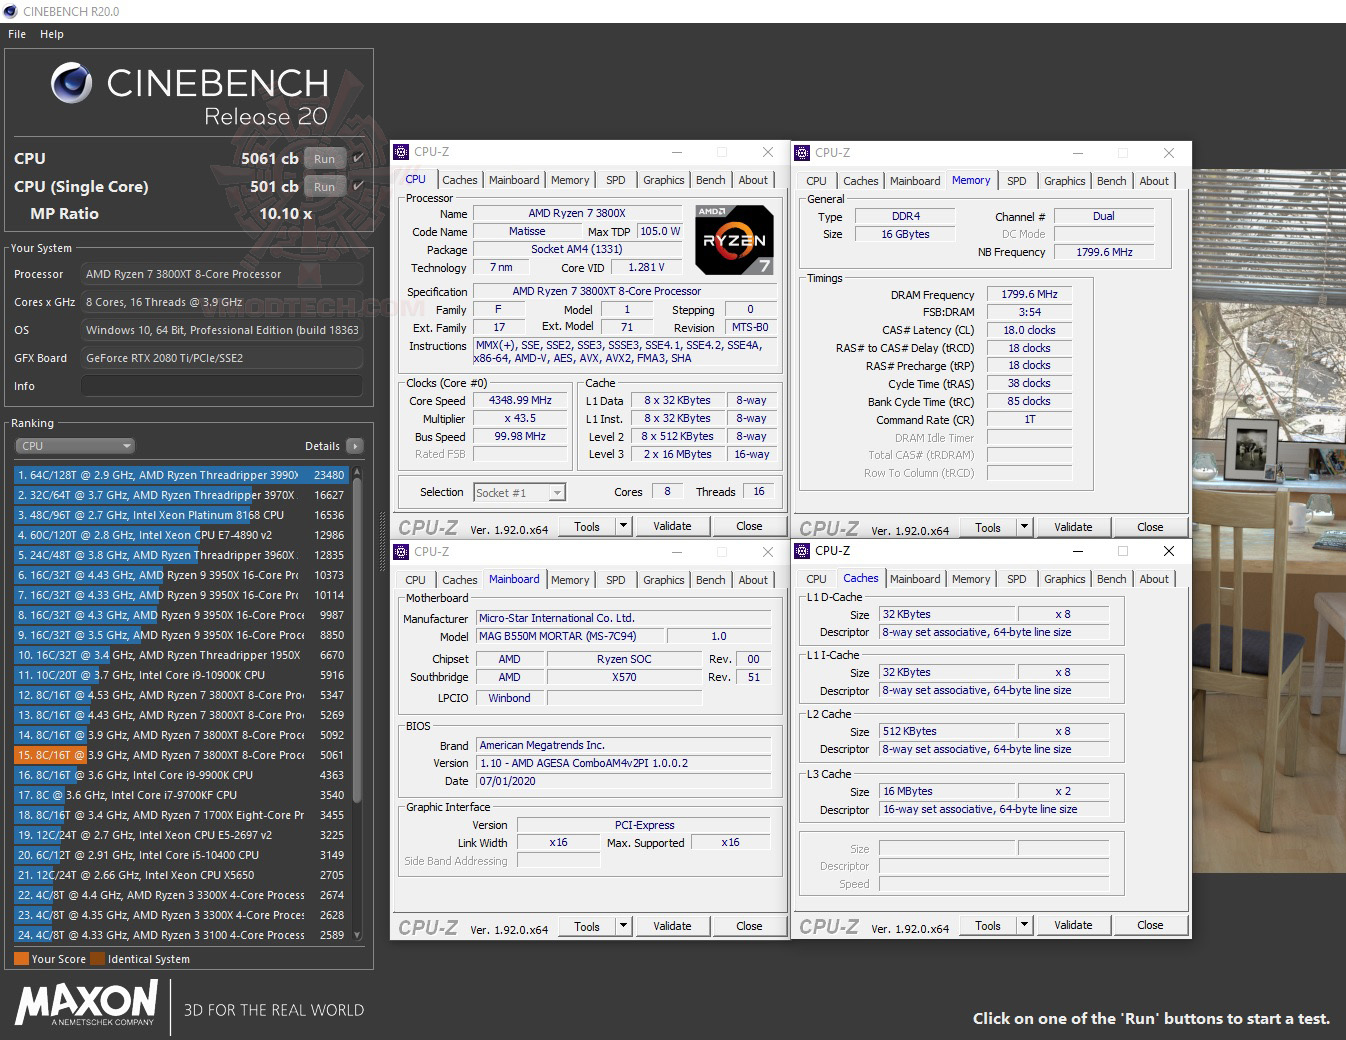
Task: Run the CPU multi-core benchmark
Action: coord(325,158)
